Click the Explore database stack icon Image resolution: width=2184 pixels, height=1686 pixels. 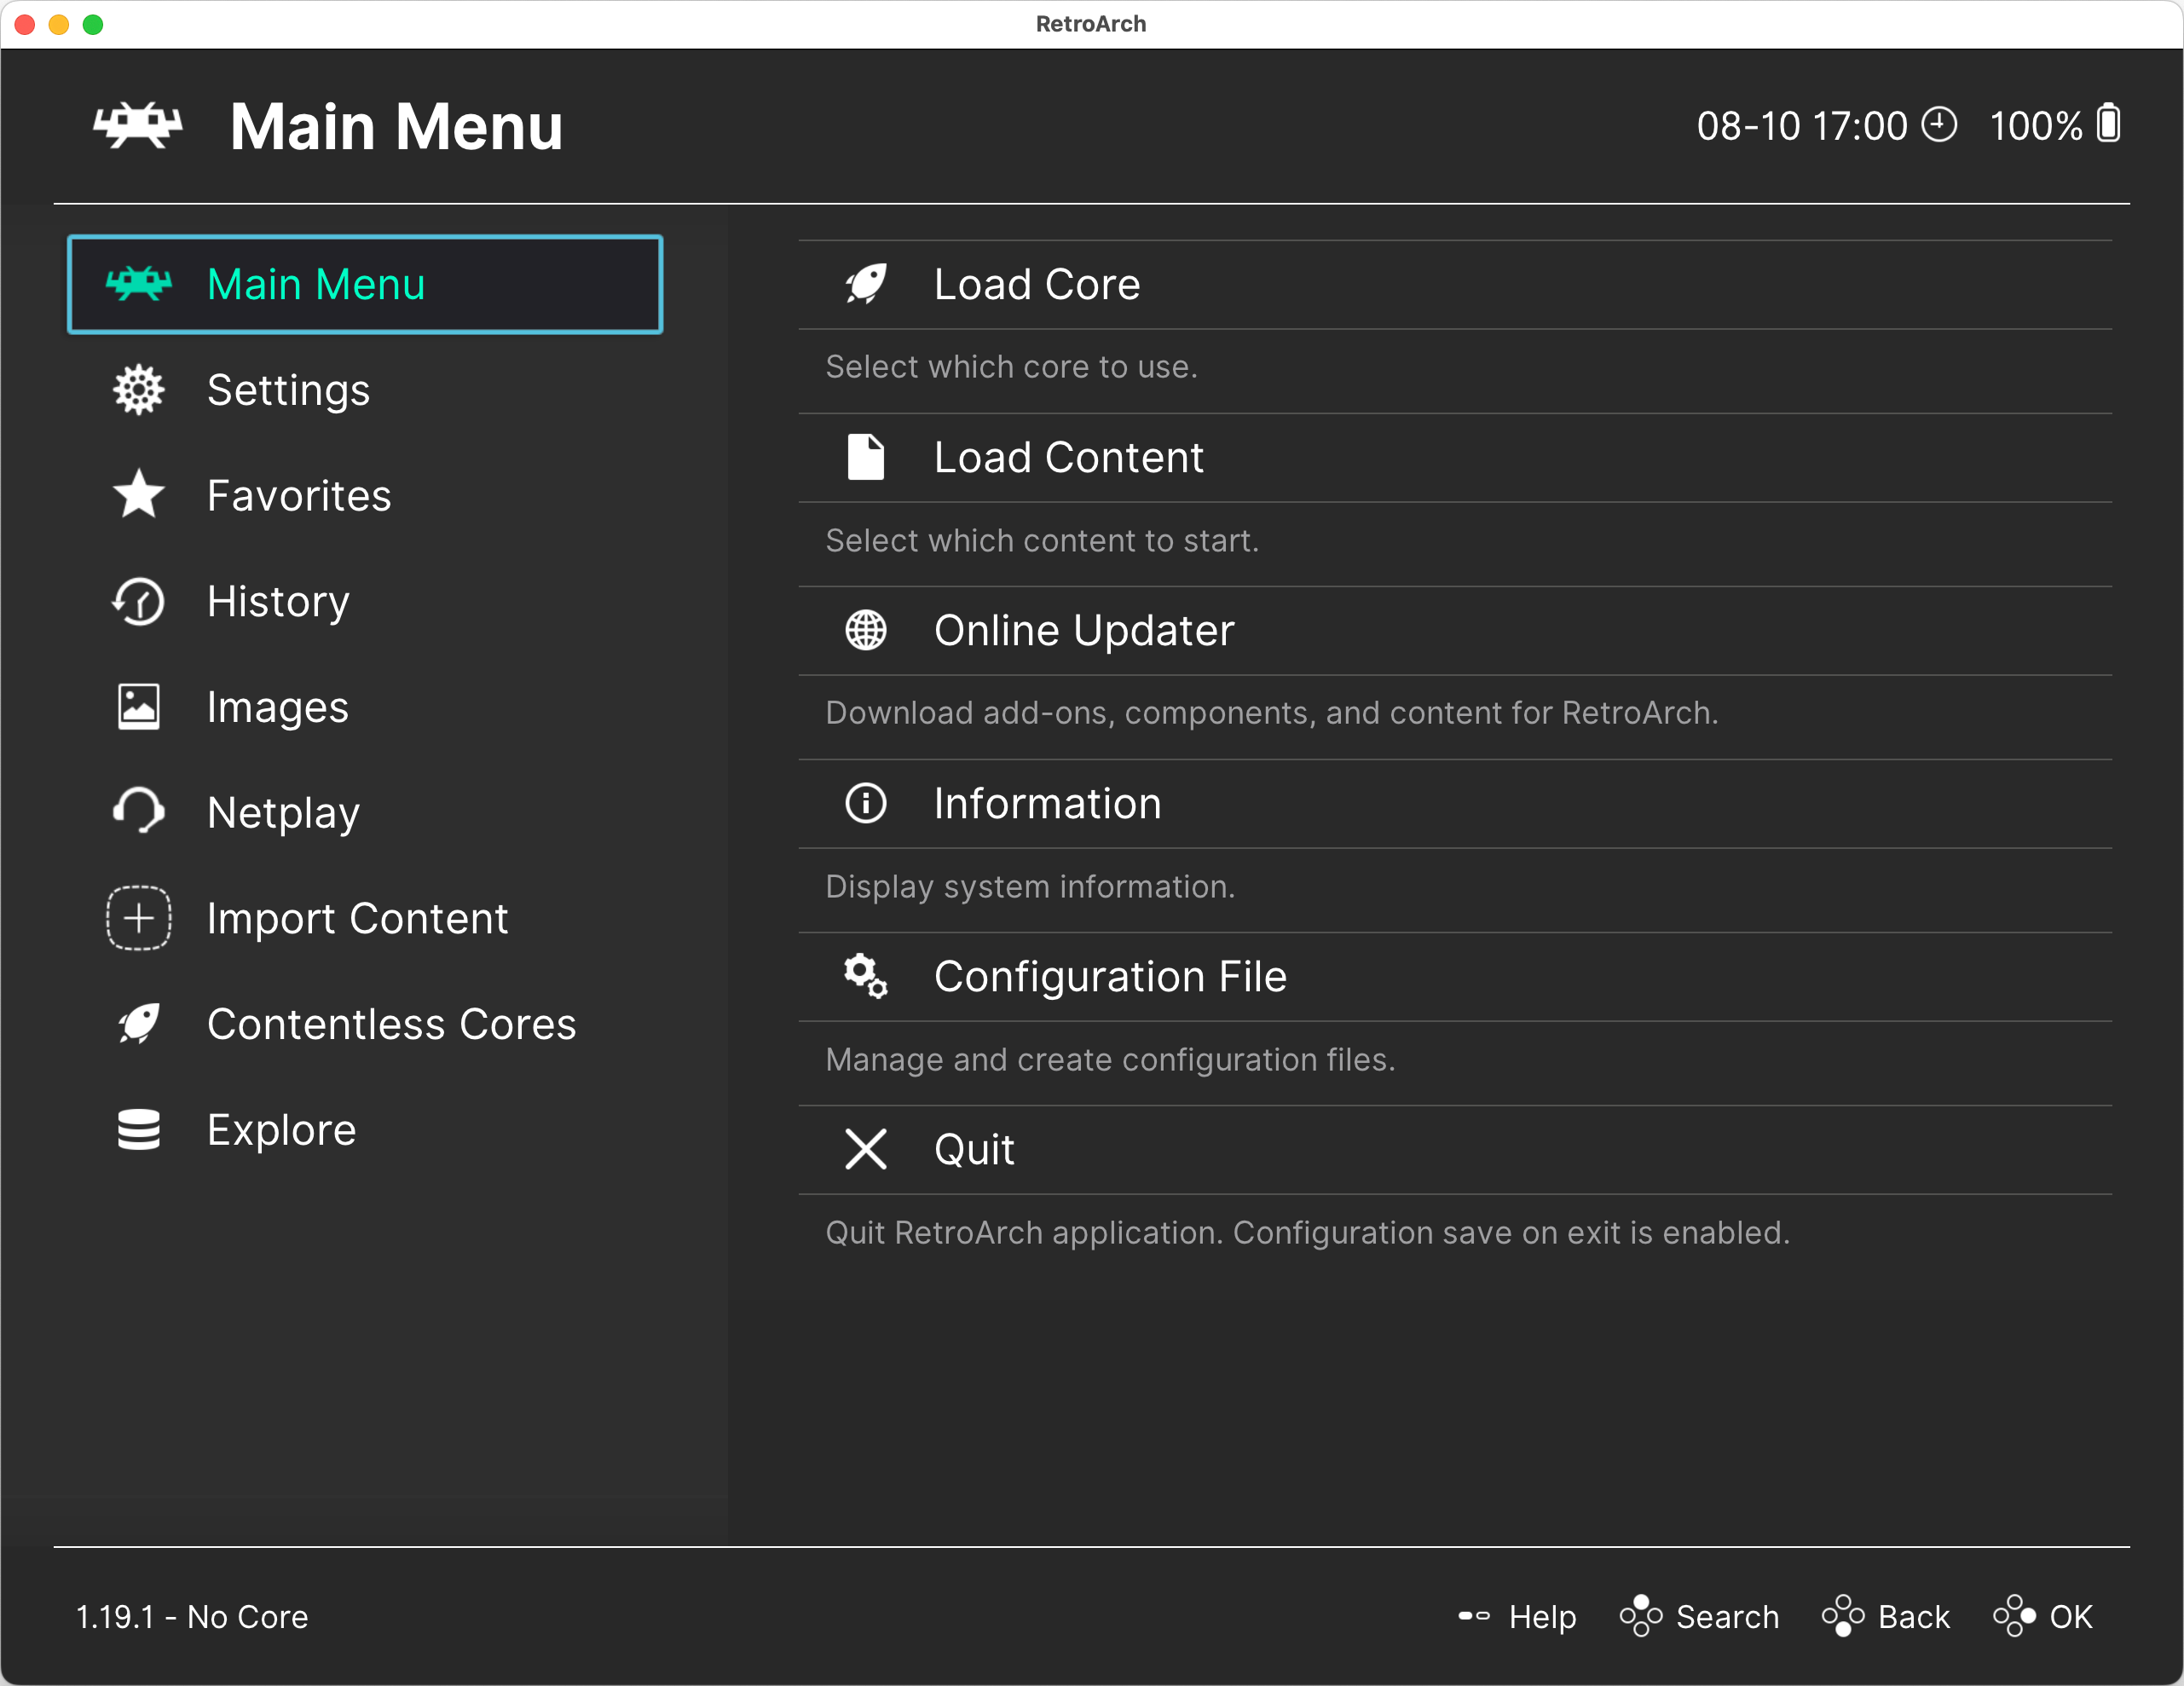[138, 1130]
